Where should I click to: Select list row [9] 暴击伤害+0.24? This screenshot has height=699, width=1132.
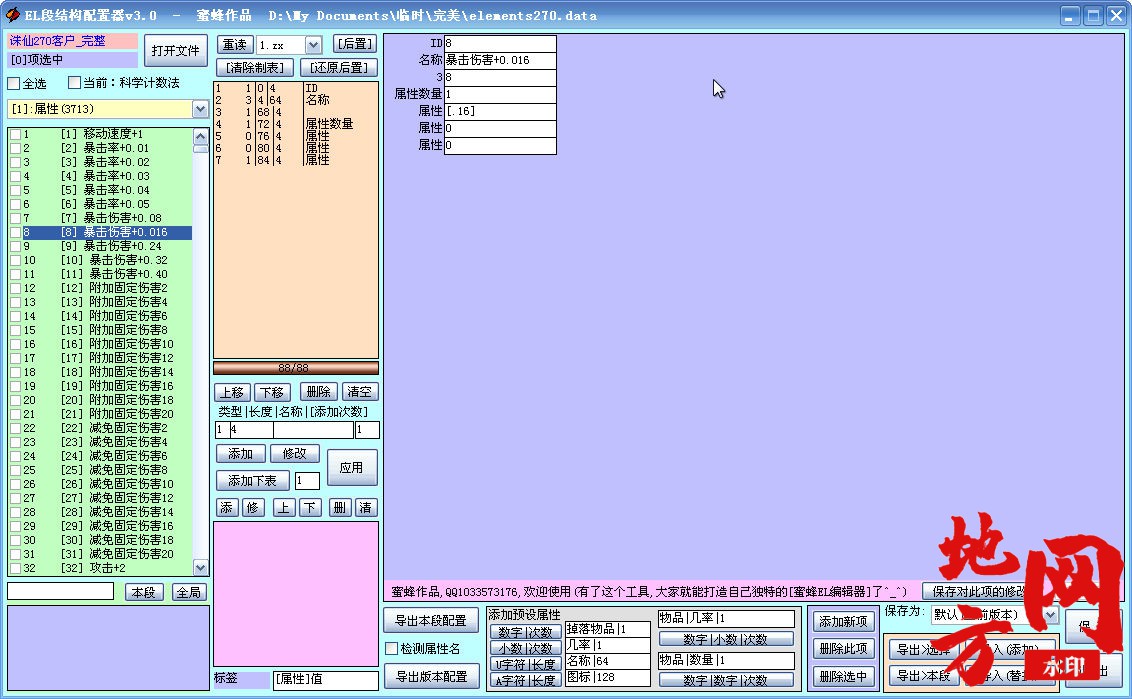click(100, 246)
